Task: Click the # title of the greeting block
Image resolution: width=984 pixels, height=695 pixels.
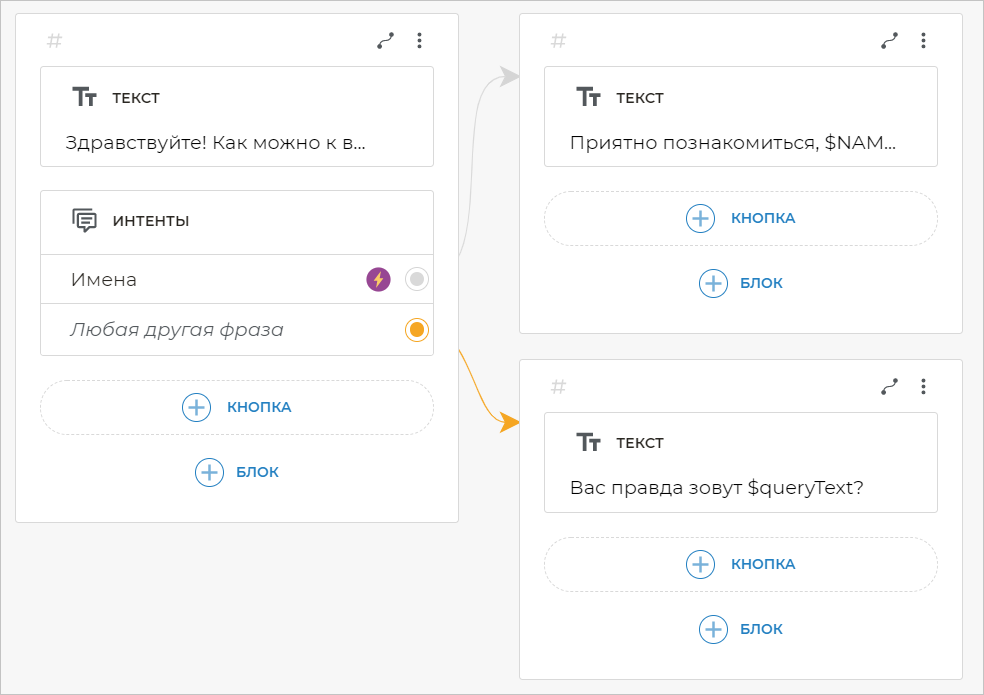Action: [x=55, y=41]
